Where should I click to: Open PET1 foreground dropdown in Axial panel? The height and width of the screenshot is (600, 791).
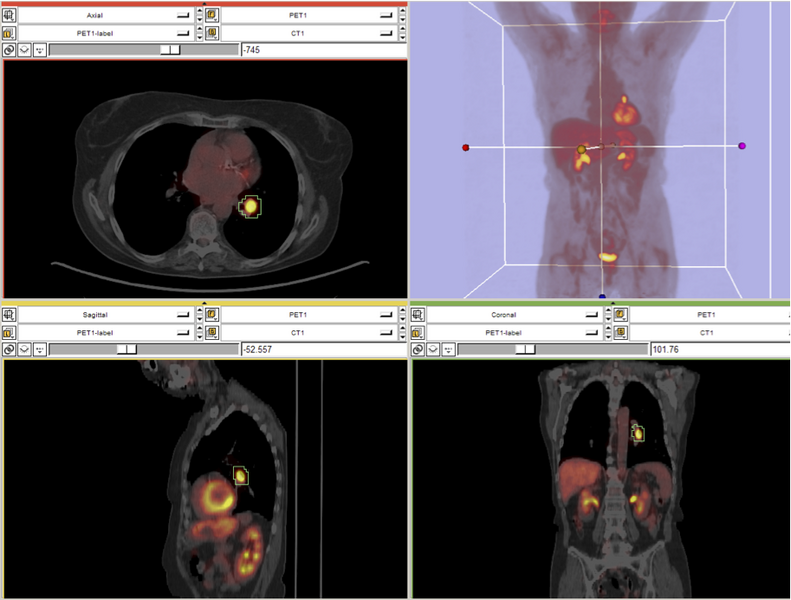[x=310, y=15]
